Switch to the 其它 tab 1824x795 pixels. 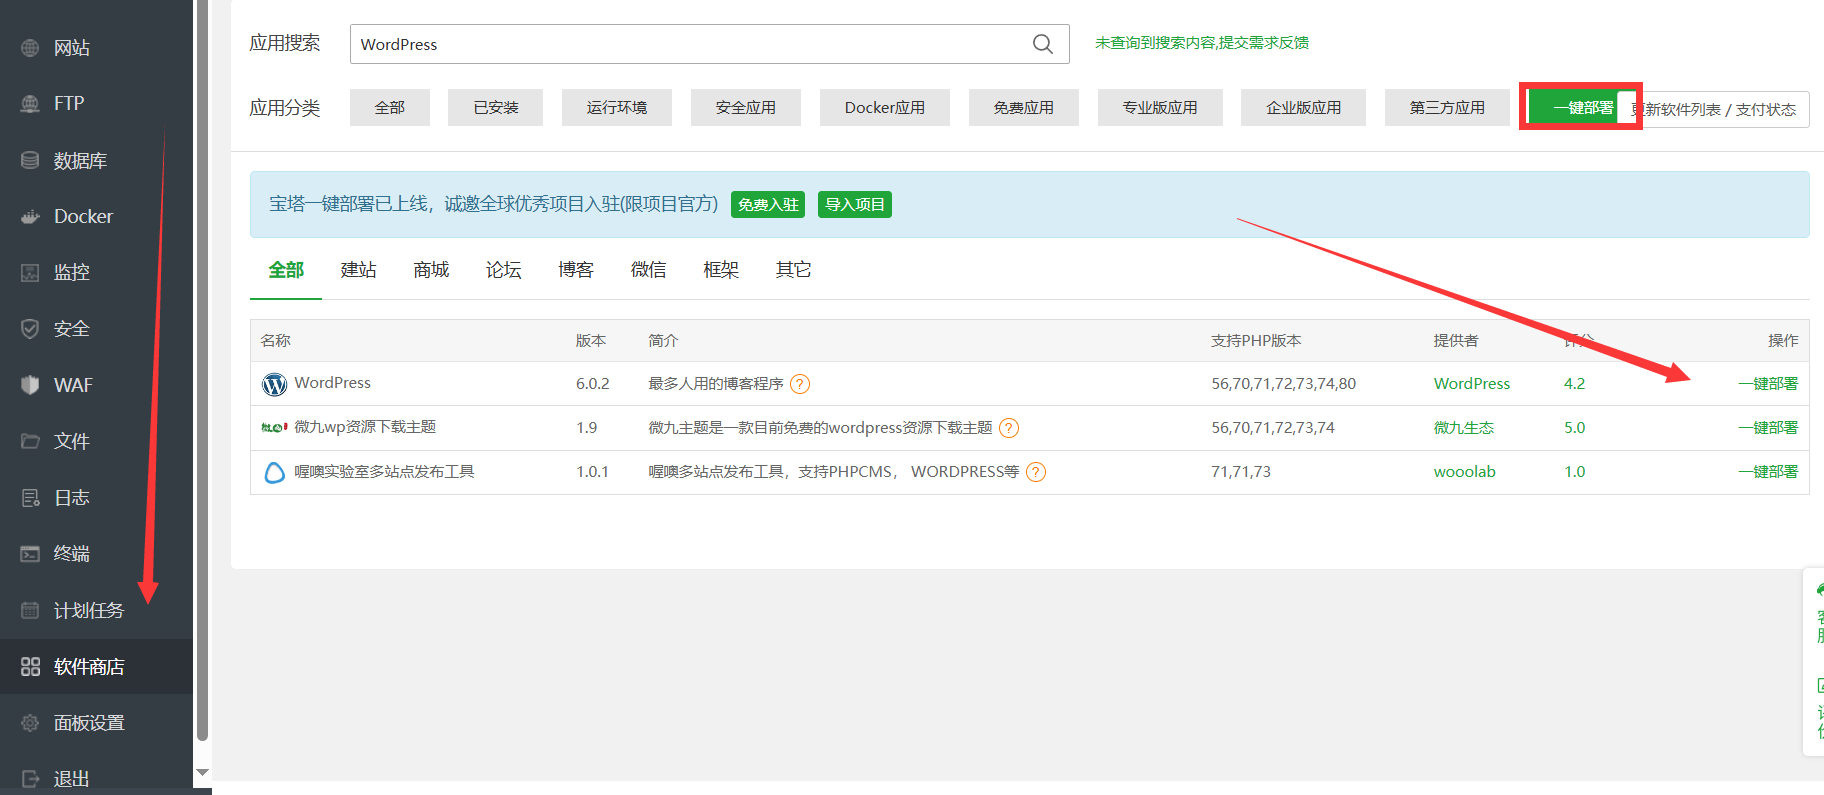(x=793, y=270)
